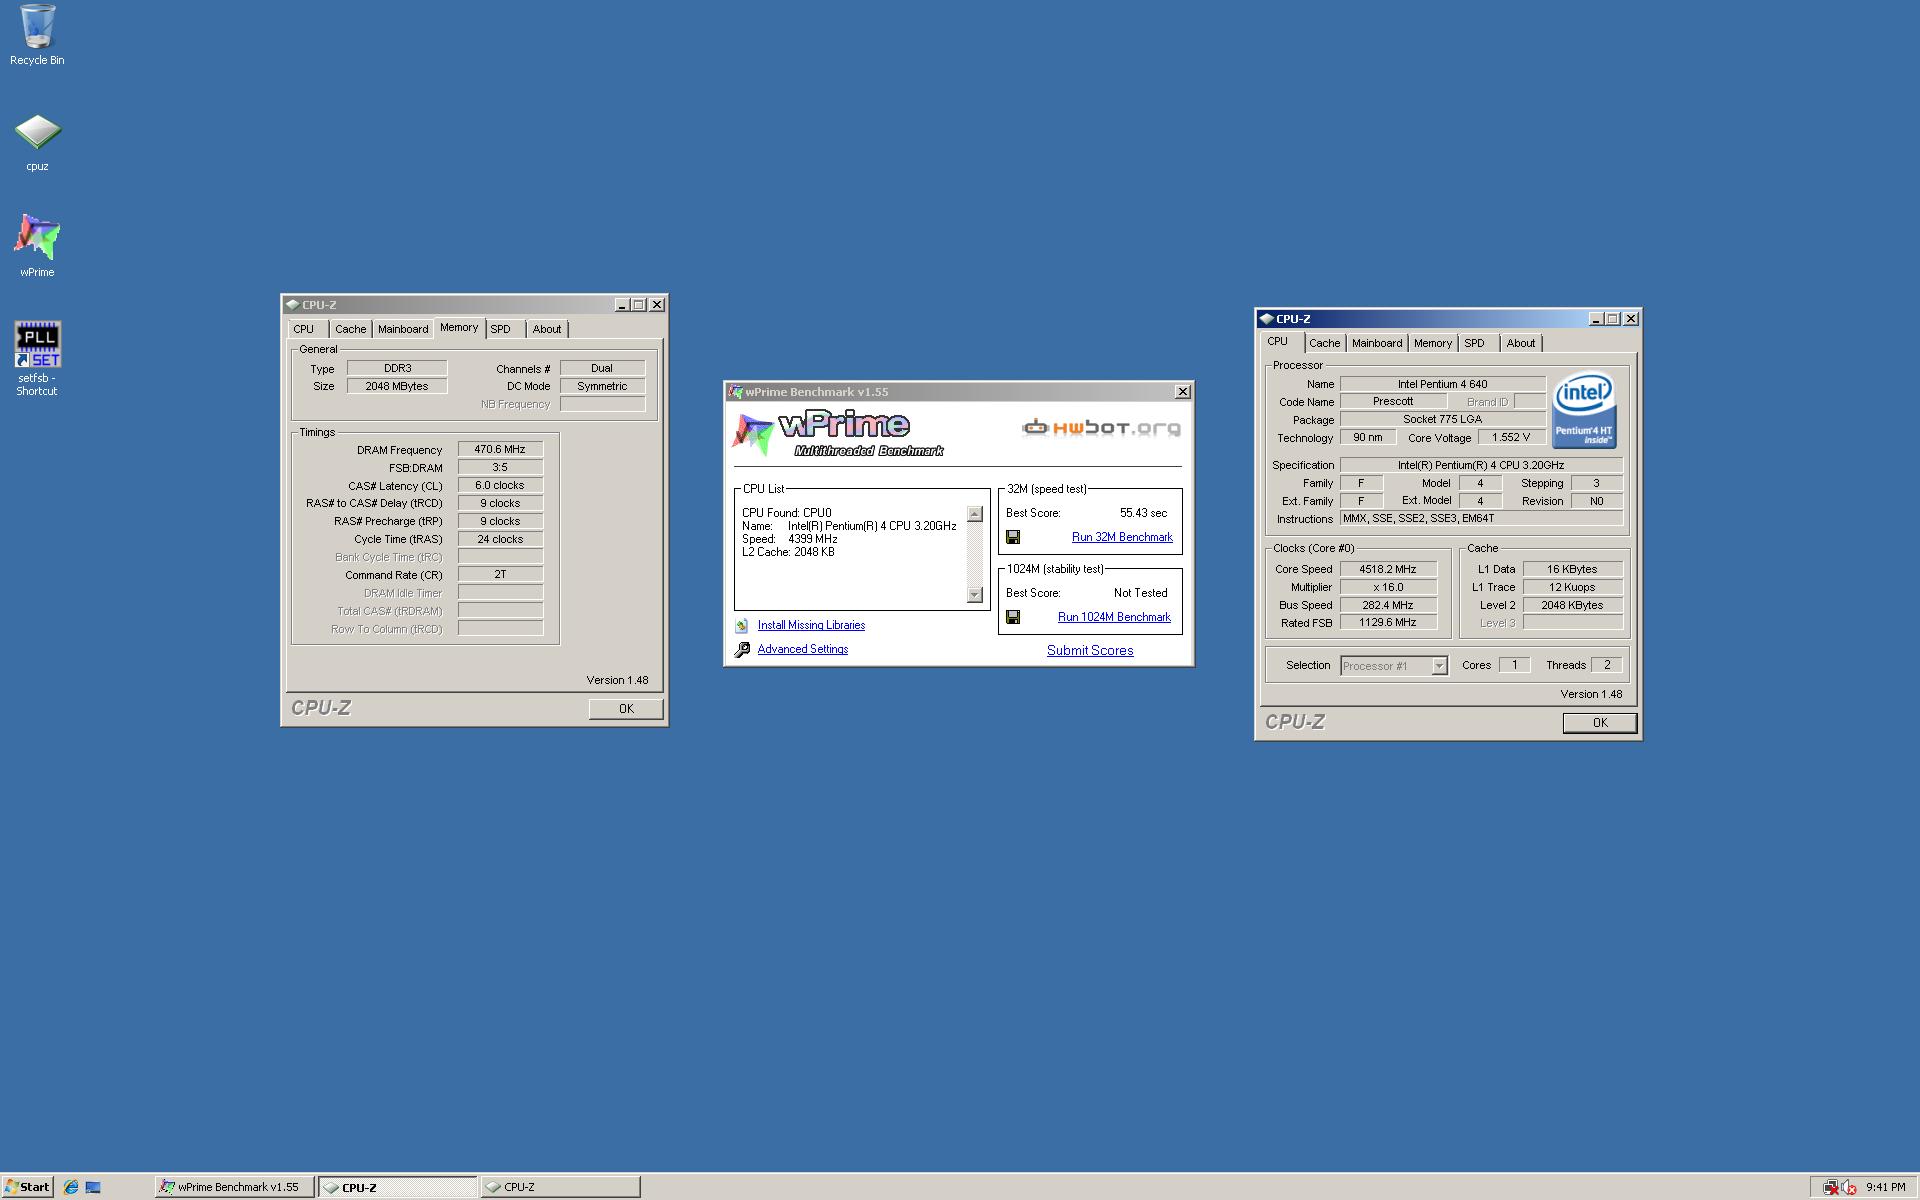
Task: Minimize the right CPU-Z CPU window
Action: coord(1595,319)
